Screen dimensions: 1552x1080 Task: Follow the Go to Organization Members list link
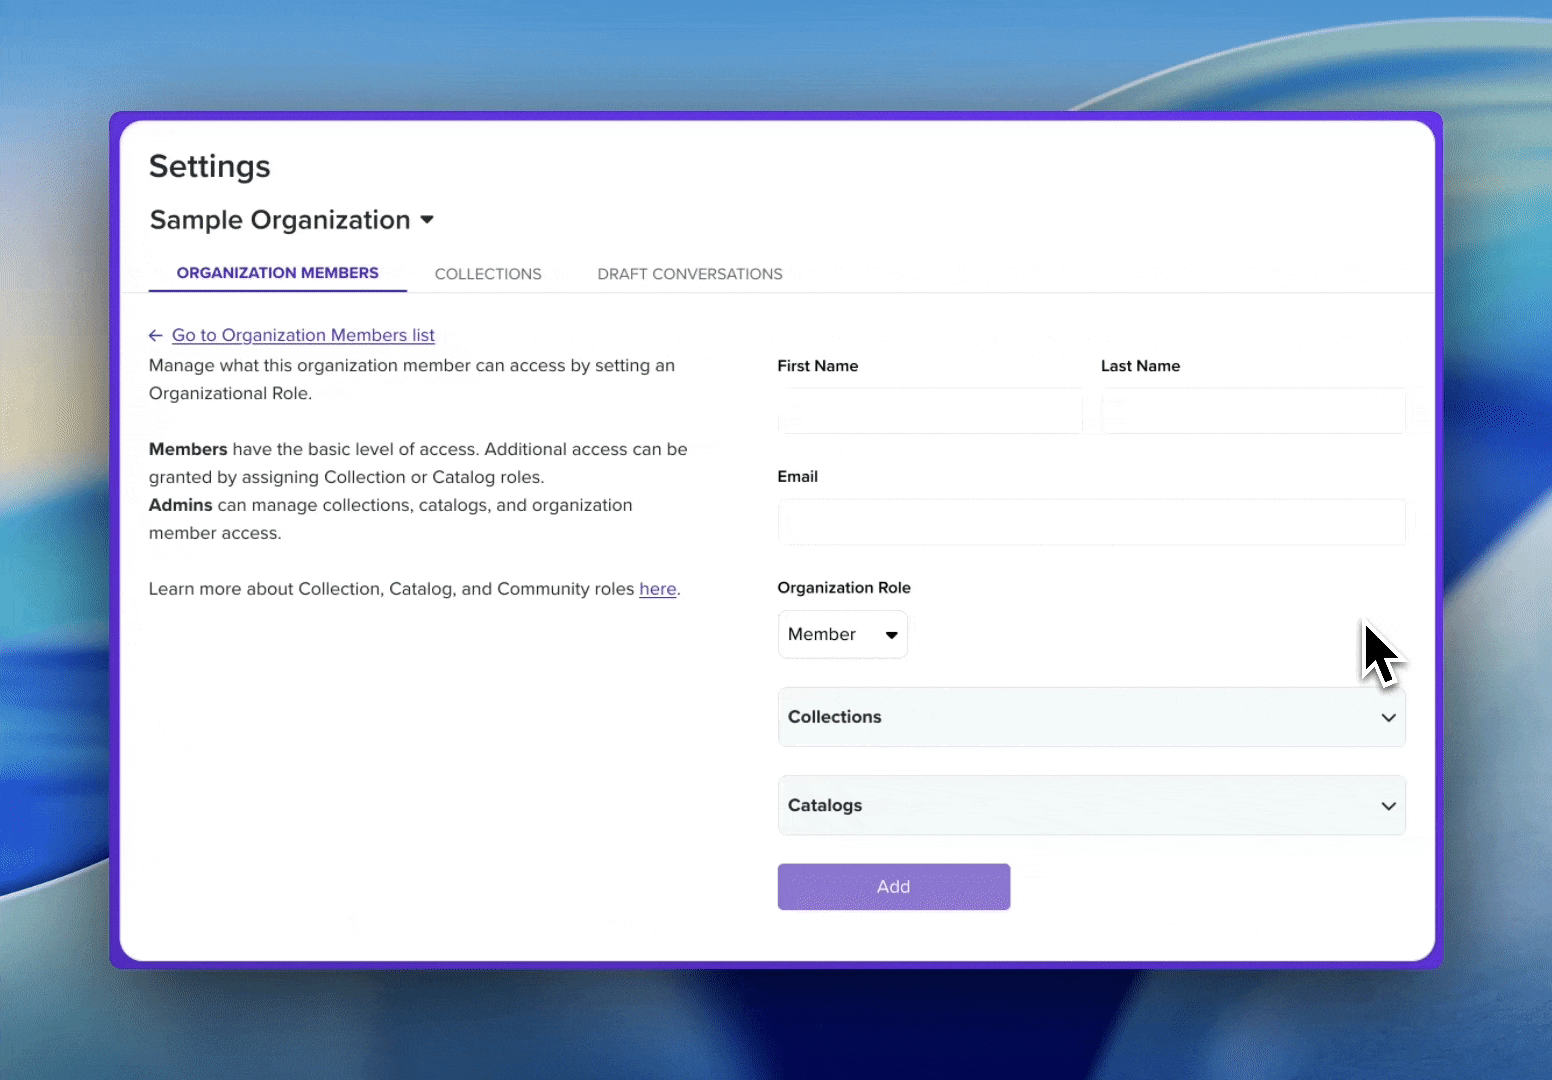[303, 336]
